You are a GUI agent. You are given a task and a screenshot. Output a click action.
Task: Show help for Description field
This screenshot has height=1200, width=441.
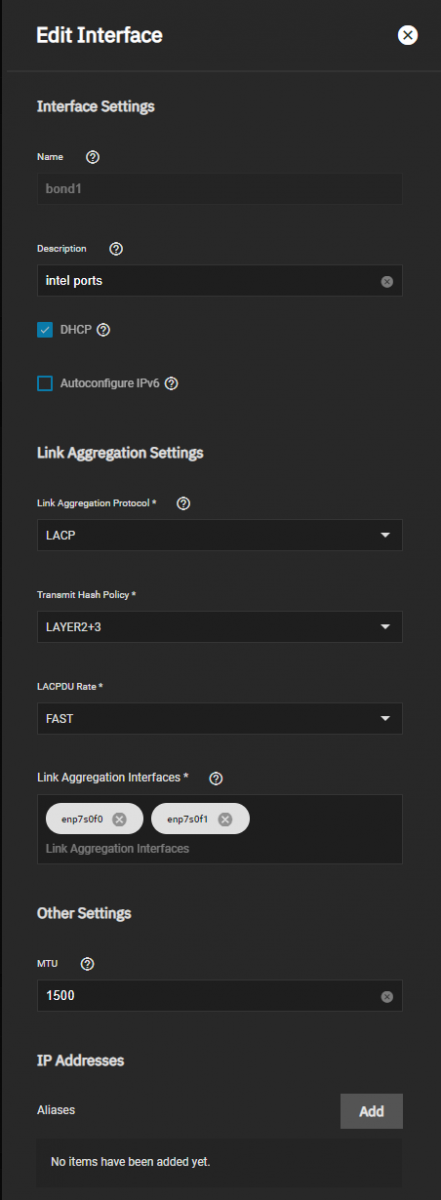[115, 248]
